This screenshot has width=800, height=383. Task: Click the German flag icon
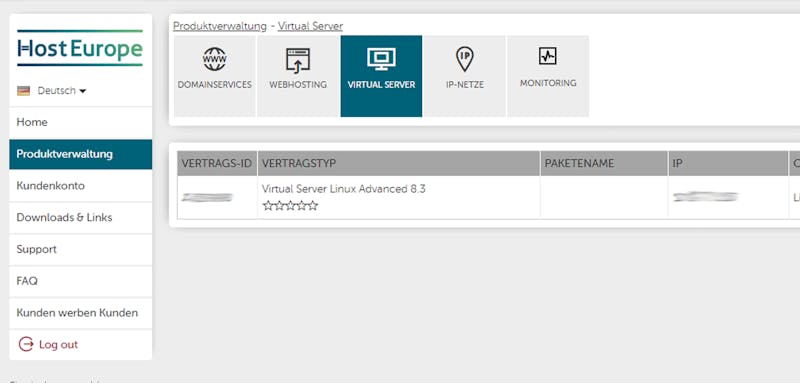(x=23, y=91)
